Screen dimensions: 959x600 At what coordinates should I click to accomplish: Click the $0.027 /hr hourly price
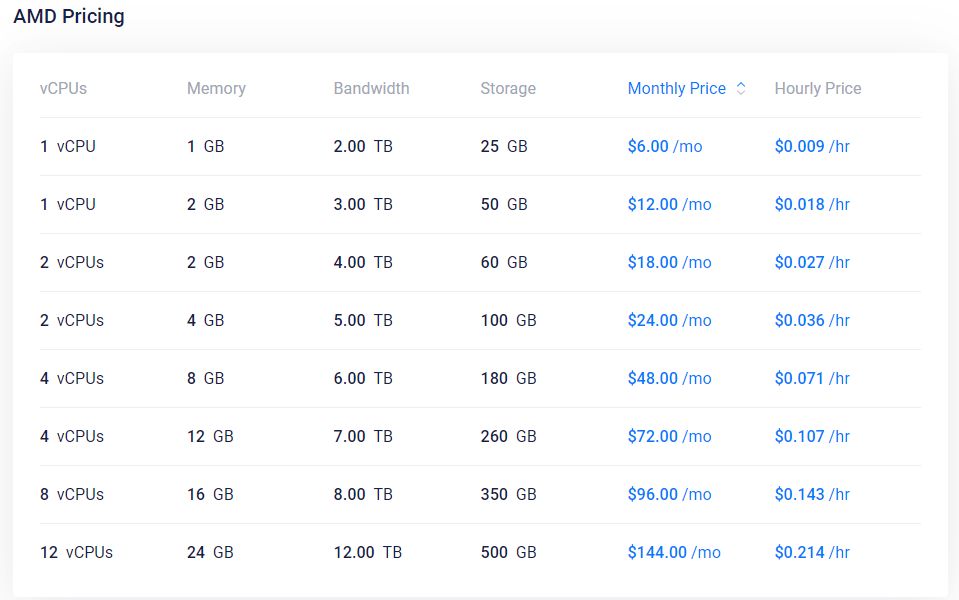tap(812, 262)
